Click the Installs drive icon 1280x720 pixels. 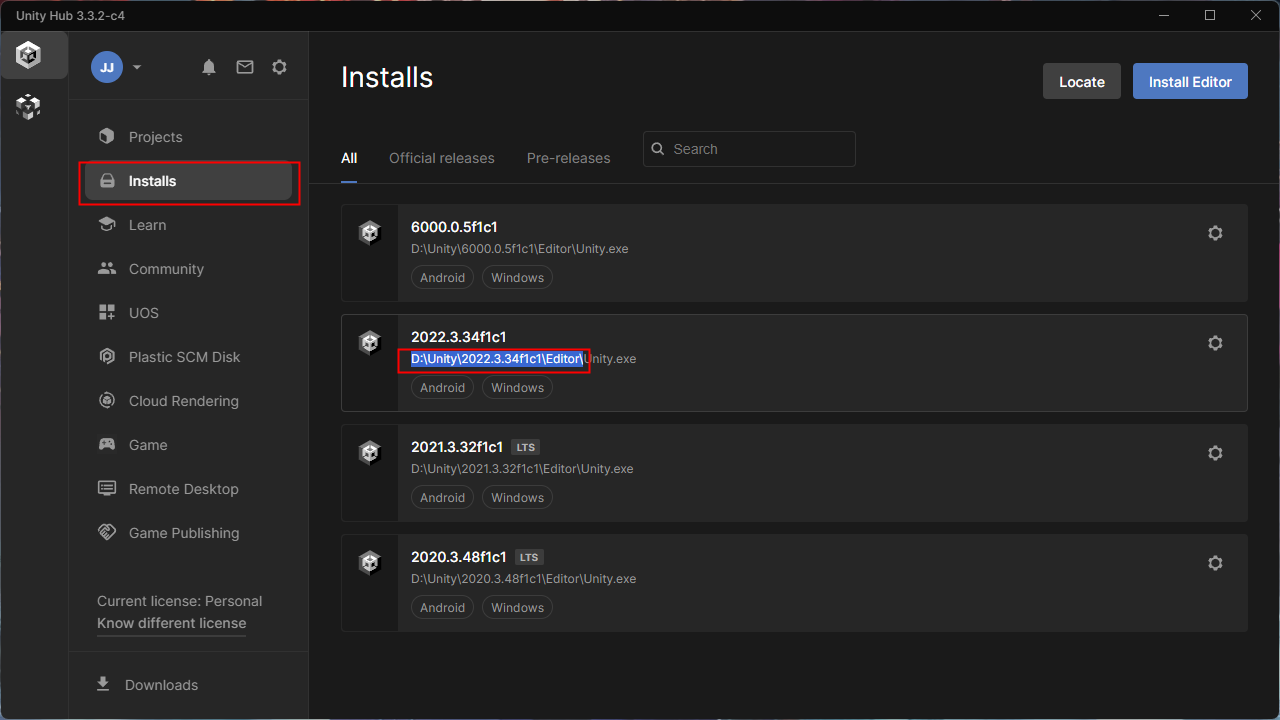tap(107, 181)
